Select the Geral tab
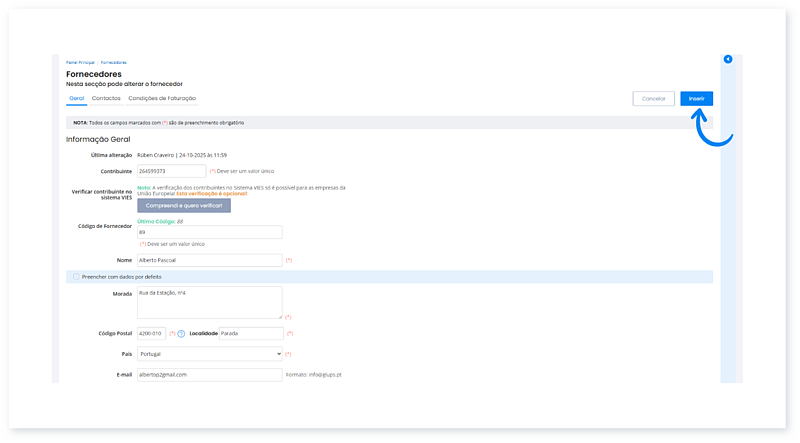This screenshot has height=443, width=800. pyautogui.click(x=76, y=98)
